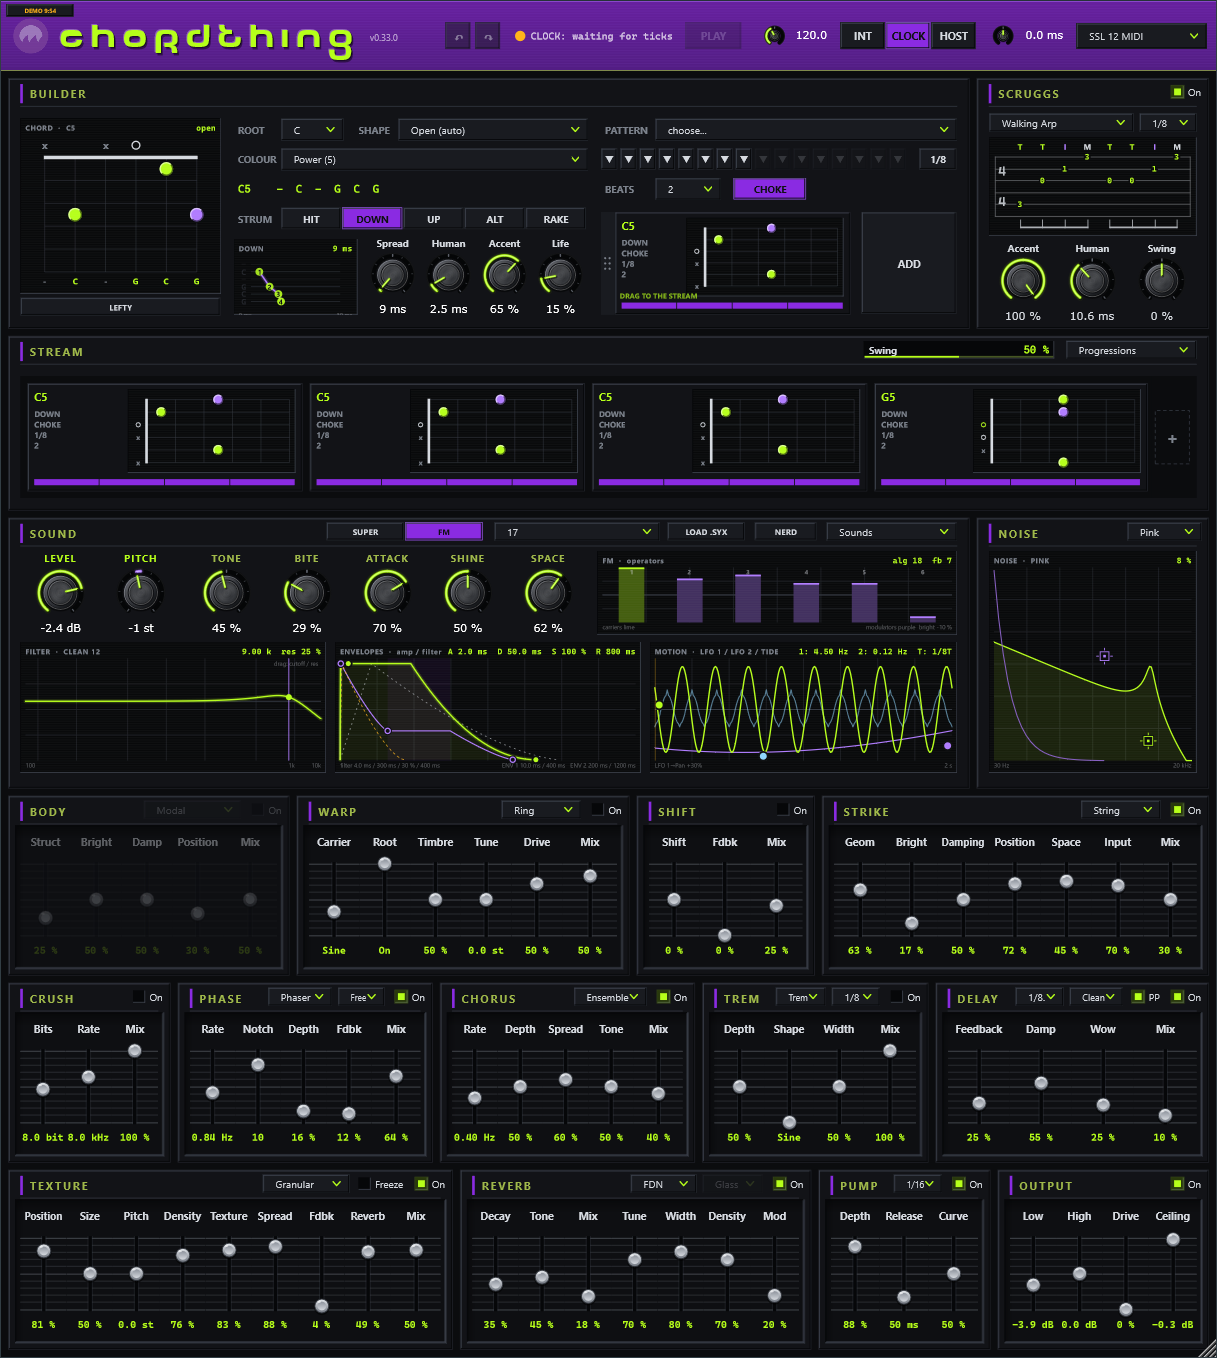This screenshot has height=1358, width=1217.
Task: Open the PATTERN choose... dropdown
Action: point(805,130)
